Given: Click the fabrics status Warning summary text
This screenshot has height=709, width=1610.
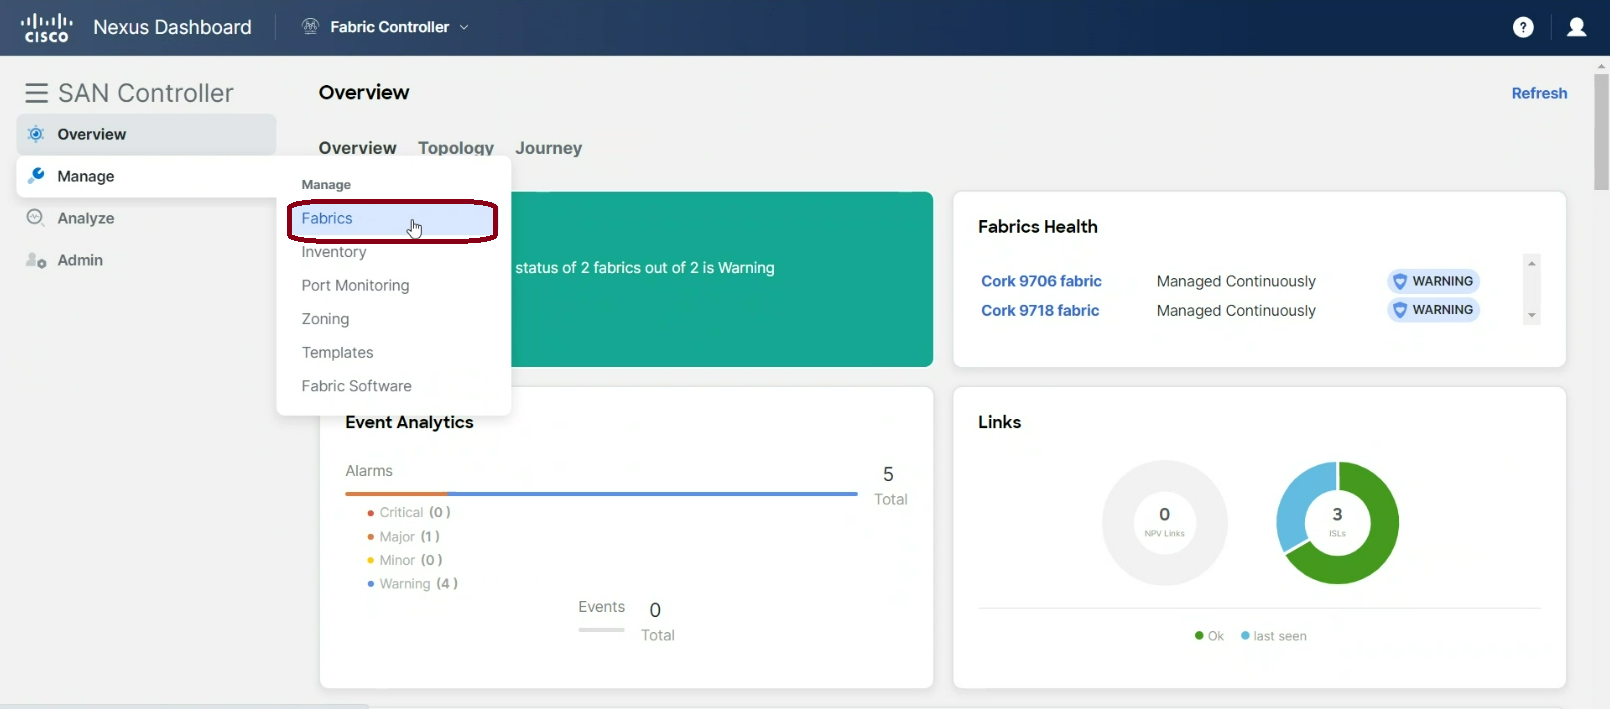Looking at the screenshot, I should pos(645,268).
